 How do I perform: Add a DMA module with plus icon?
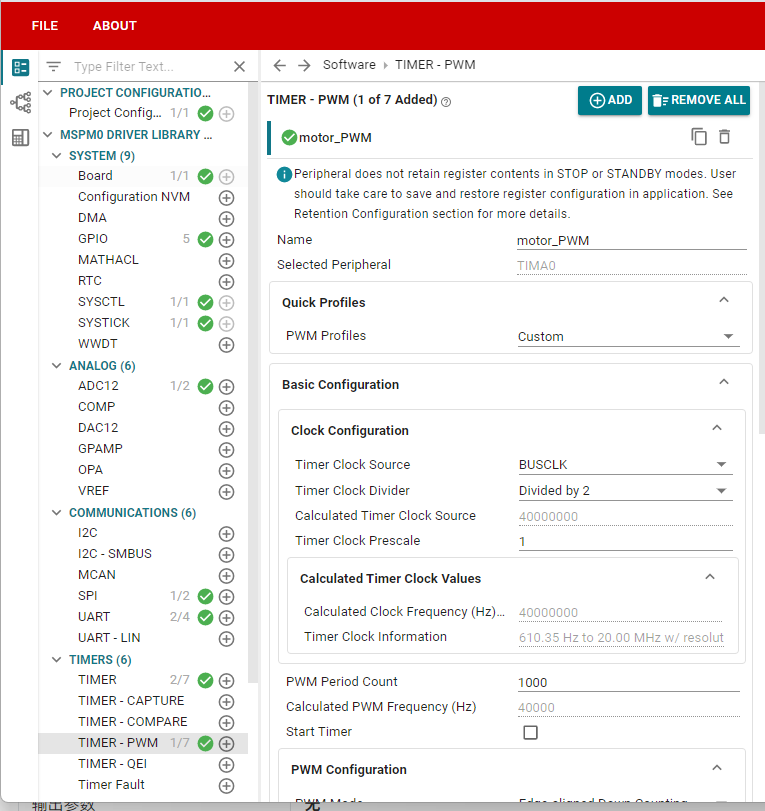point(226,219)
